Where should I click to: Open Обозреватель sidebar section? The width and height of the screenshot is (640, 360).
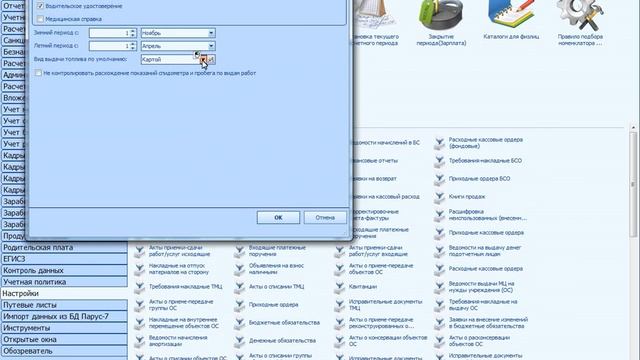64,351
